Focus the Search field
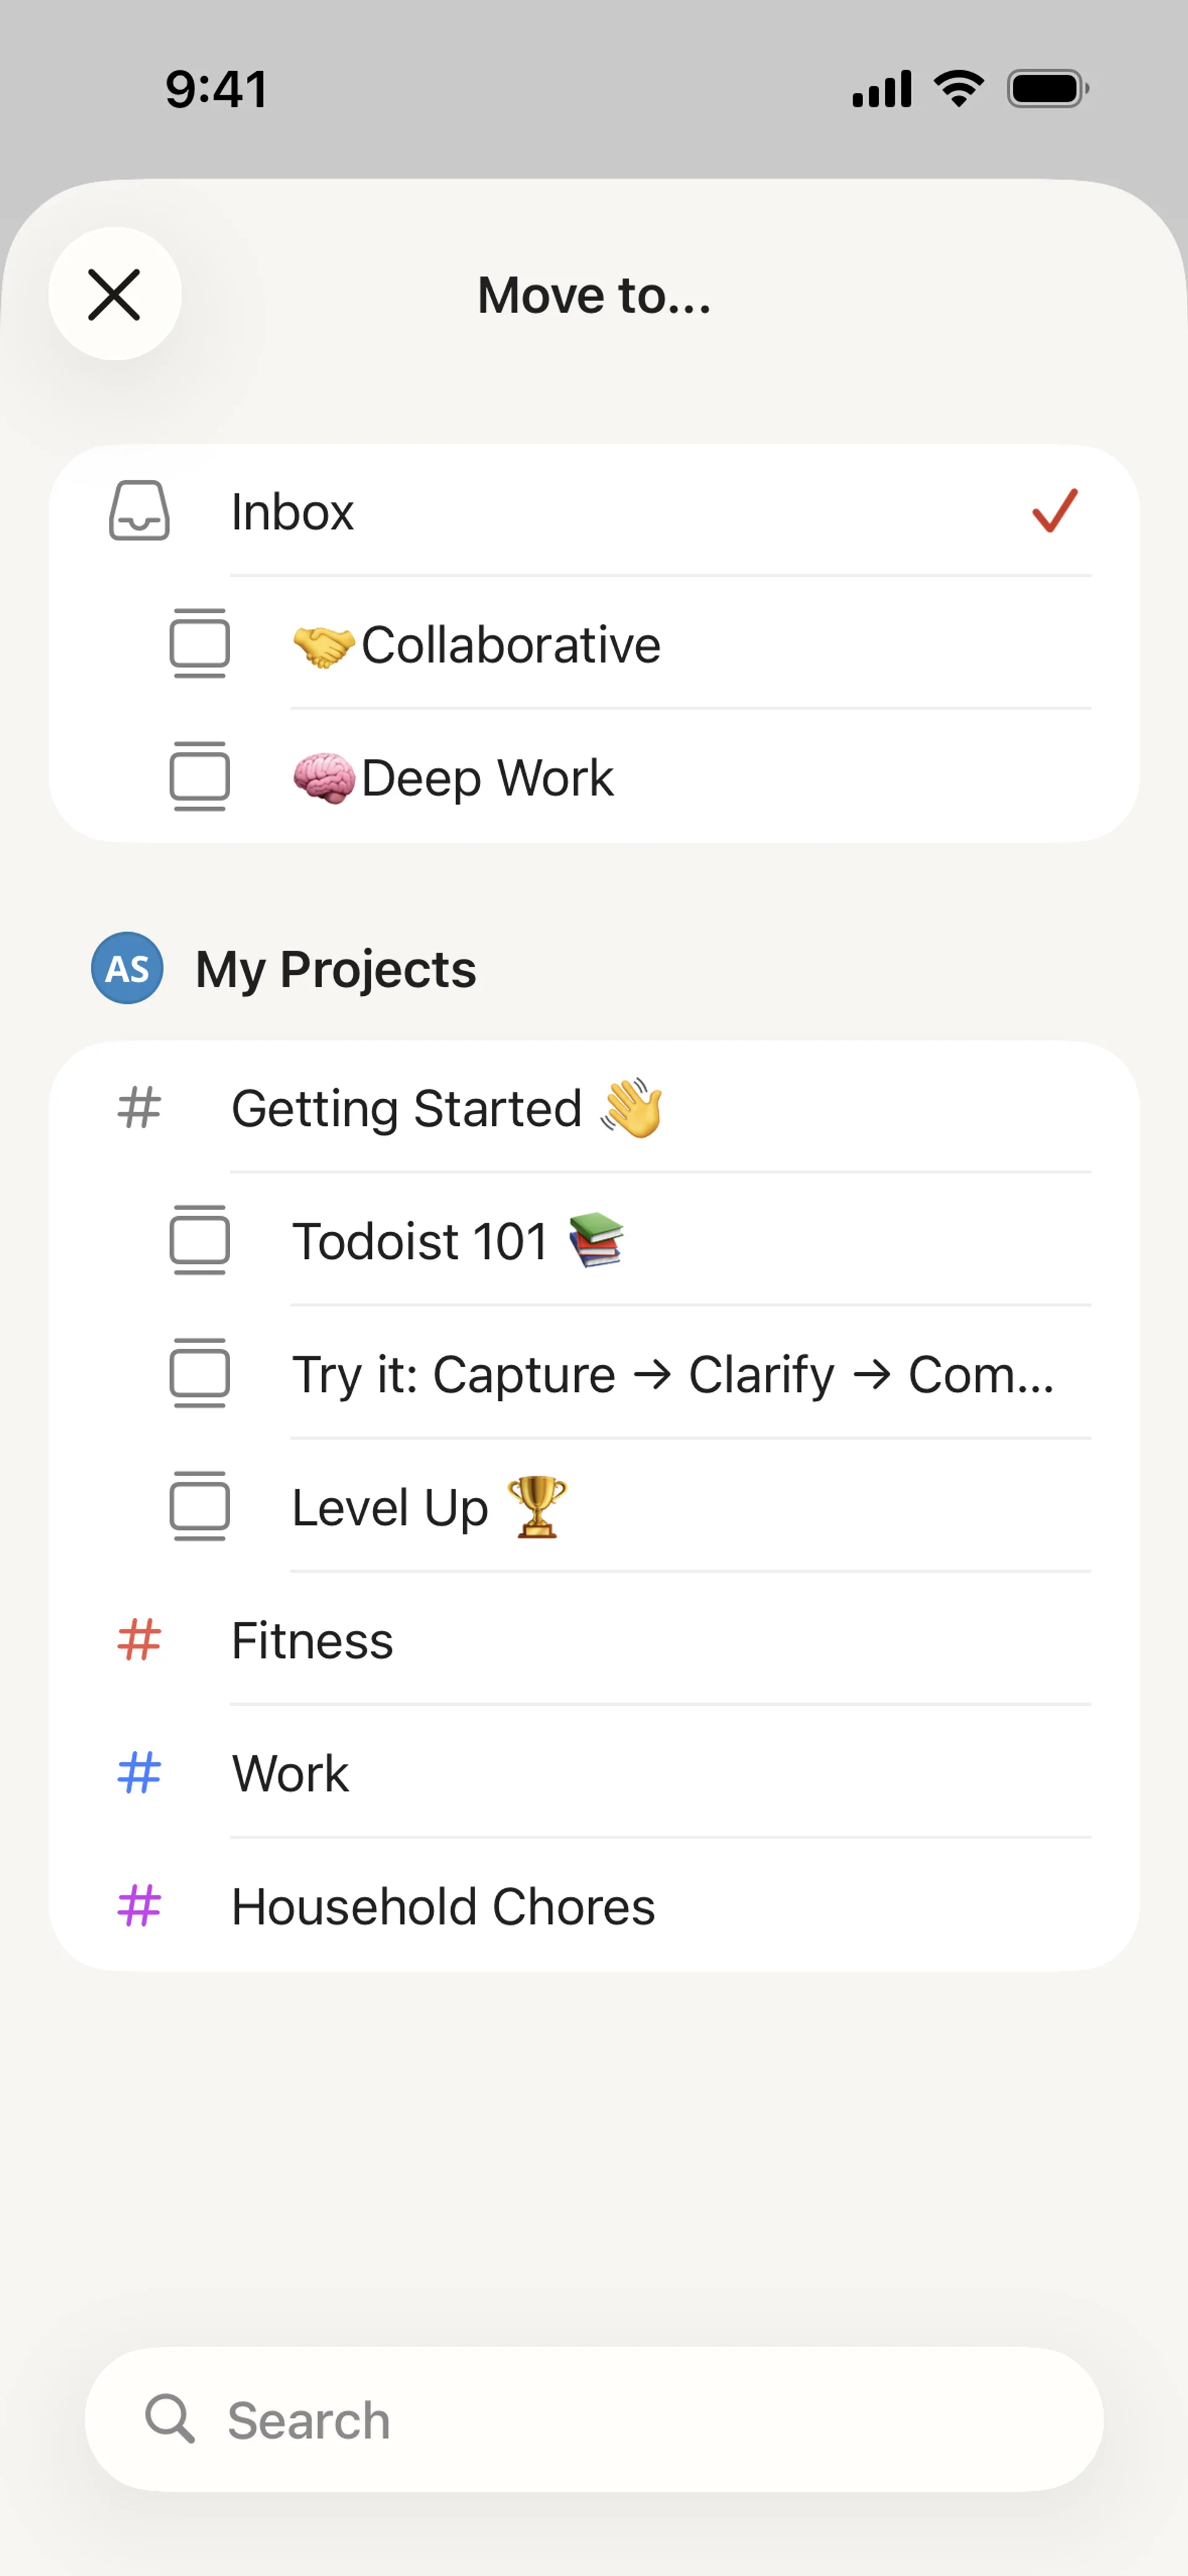1188x2576 pixels. (594, 2420)
